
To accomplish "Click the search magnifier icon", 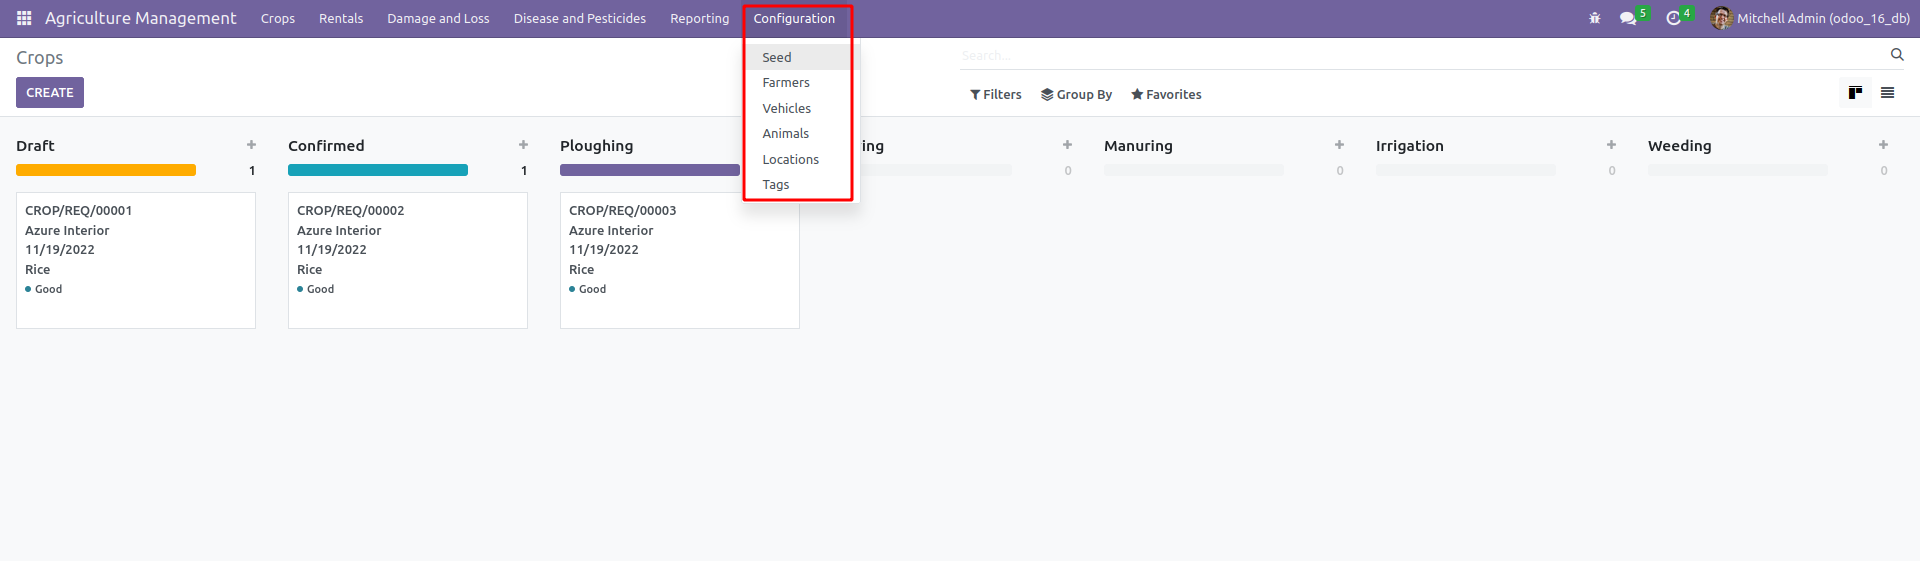I will [1897, 55].
